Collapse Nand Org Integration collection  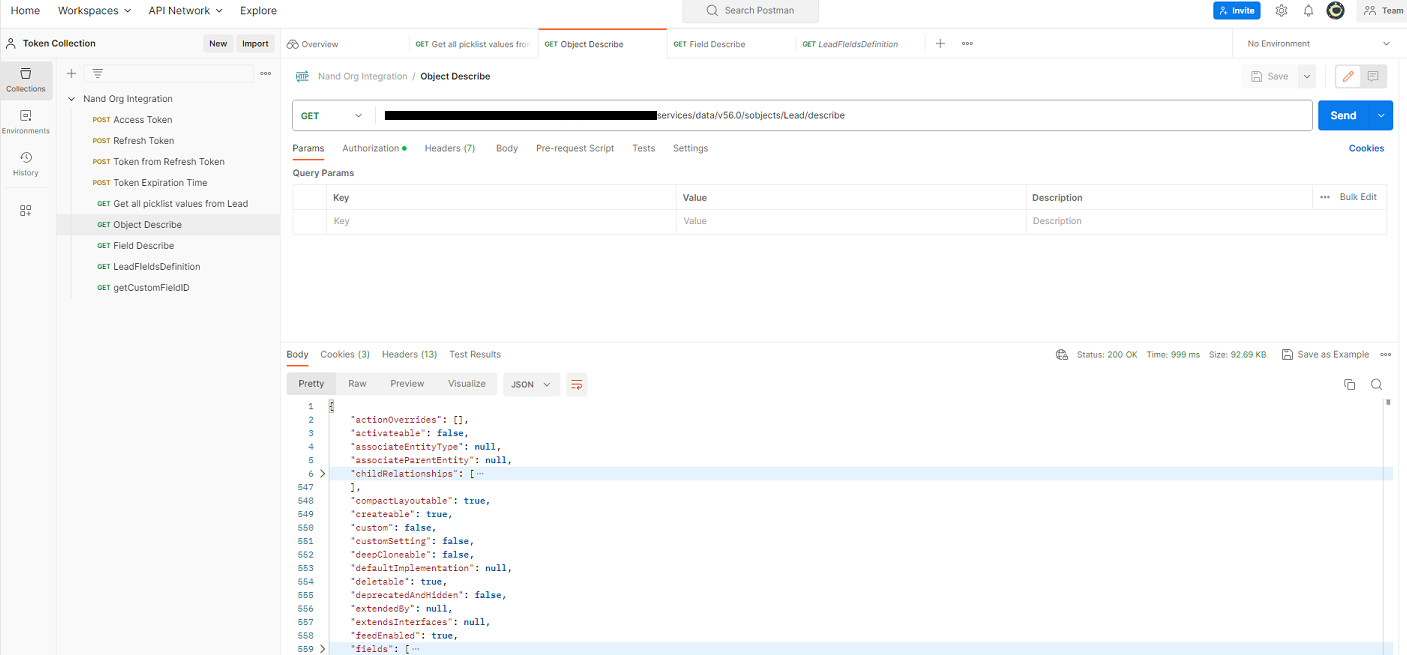72,99
